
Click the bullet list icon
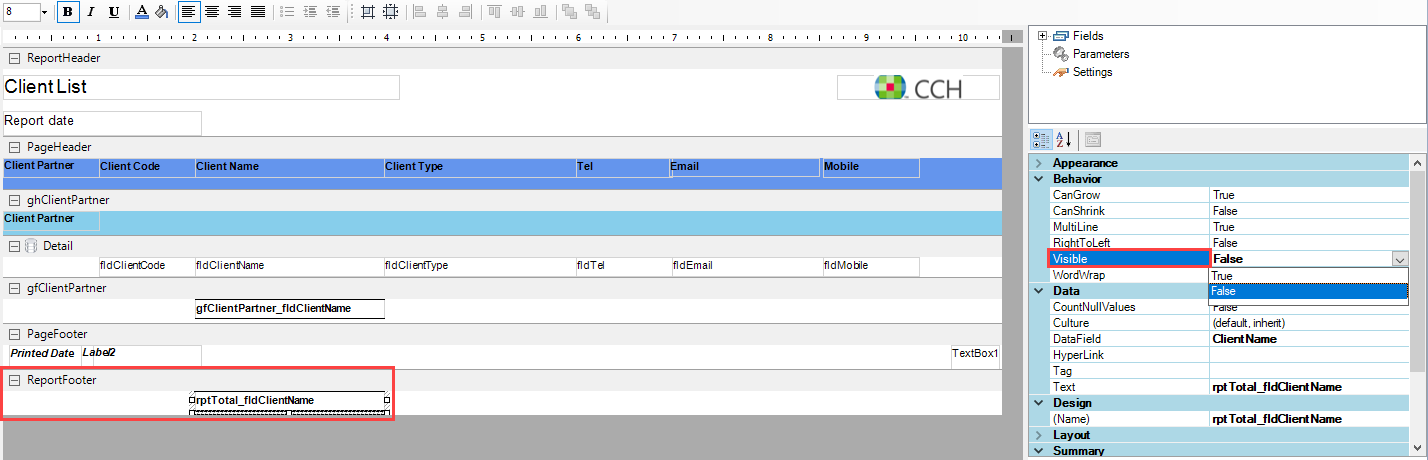[x=287, y=12]
